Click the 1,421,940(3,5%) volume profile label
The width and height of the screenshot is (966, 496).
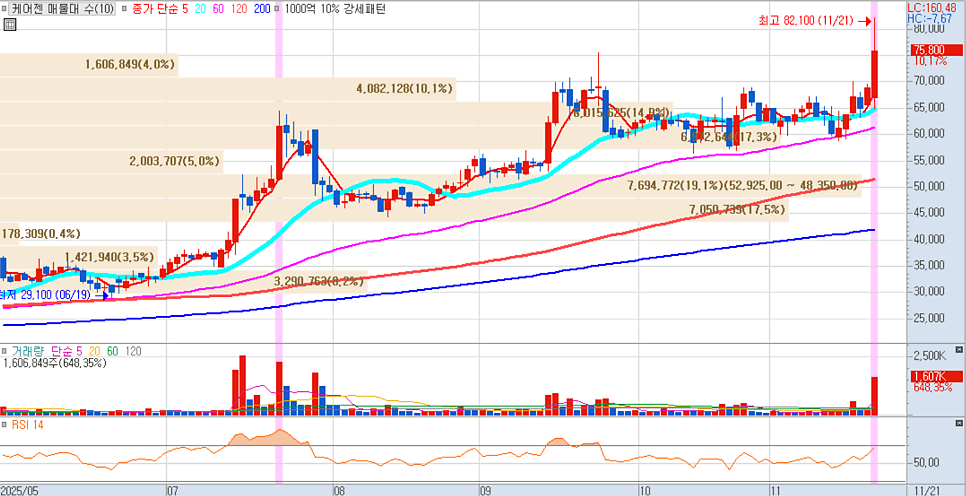[110, 258]
